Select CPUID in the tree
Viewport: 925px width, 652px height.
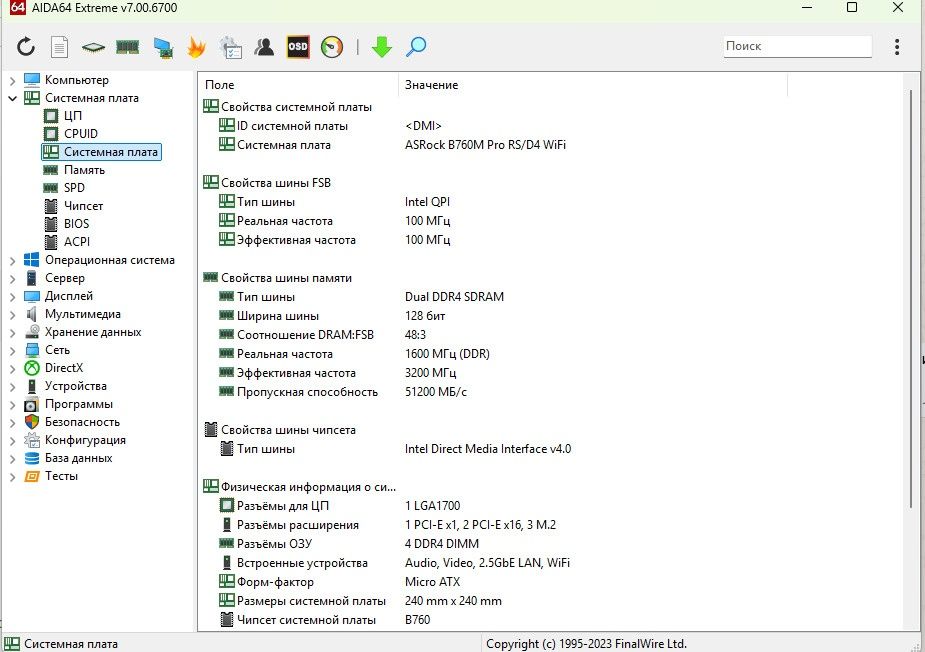[x=80, y=133]
